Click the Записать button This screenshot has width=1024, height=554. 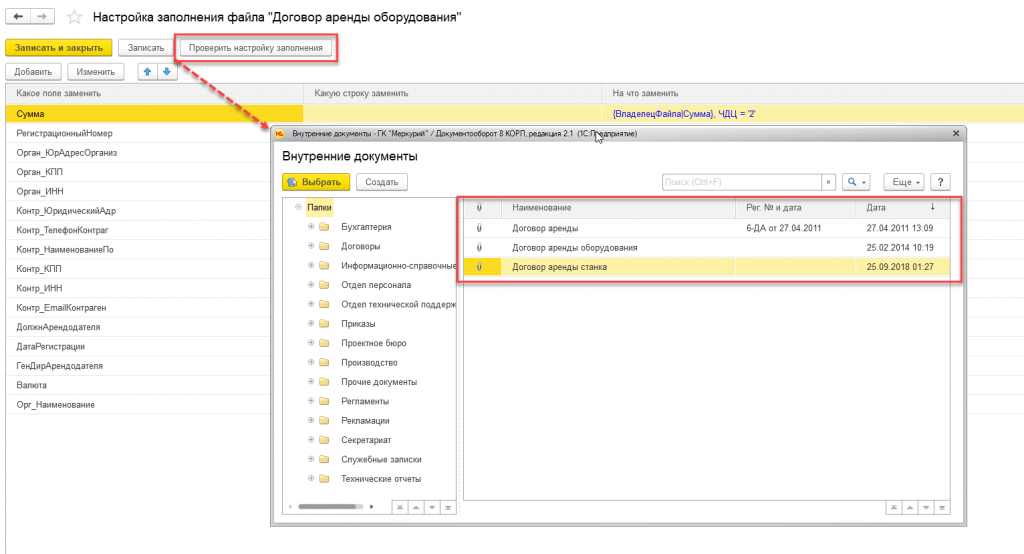point(146,48)
